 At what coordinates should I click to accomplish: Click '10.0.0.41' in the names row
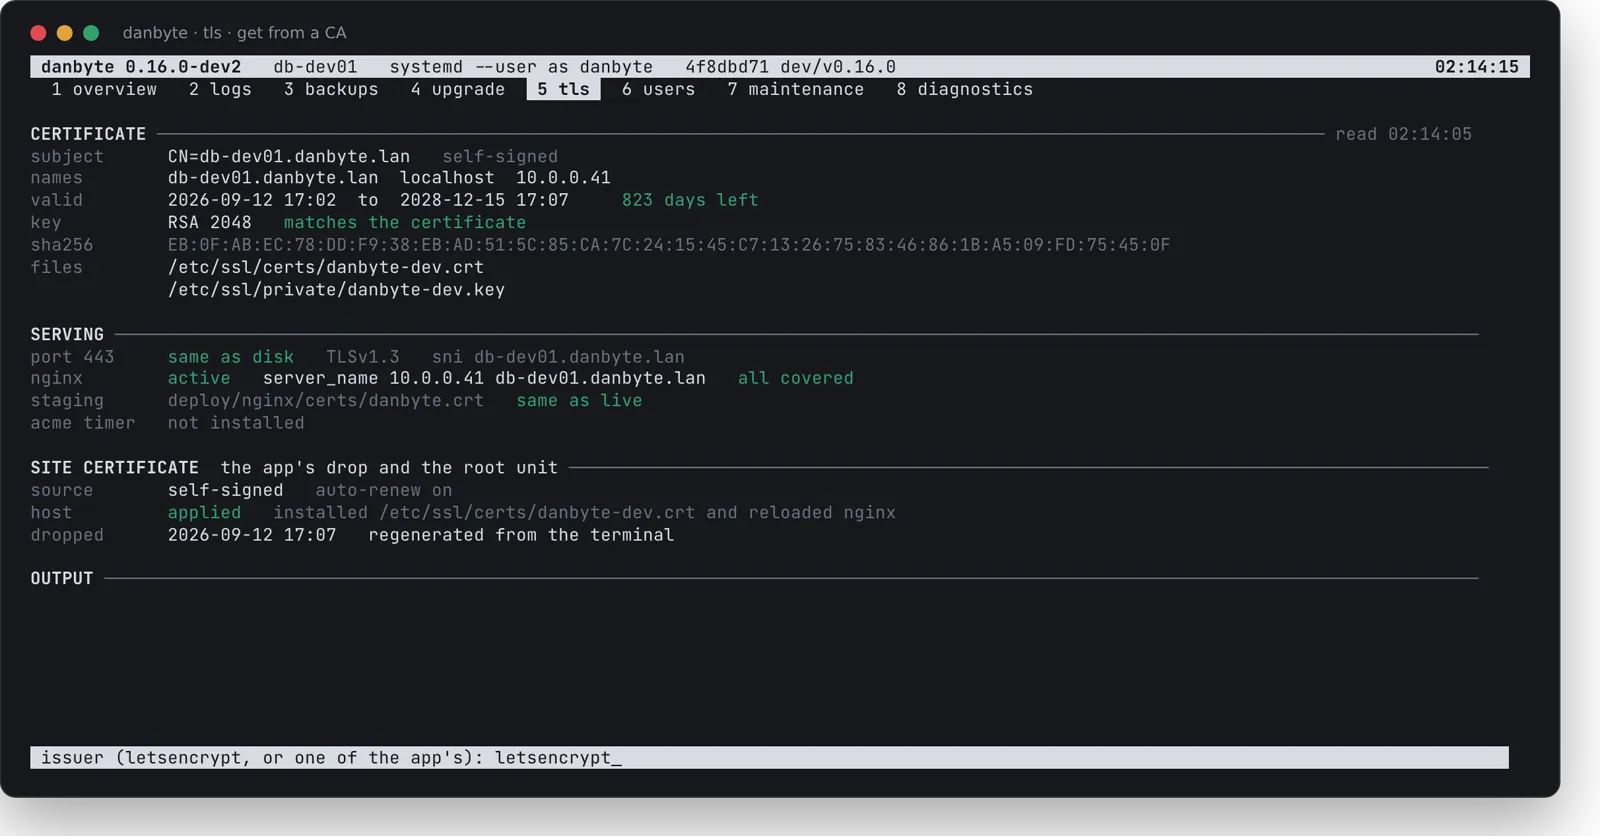coord(563,178)
